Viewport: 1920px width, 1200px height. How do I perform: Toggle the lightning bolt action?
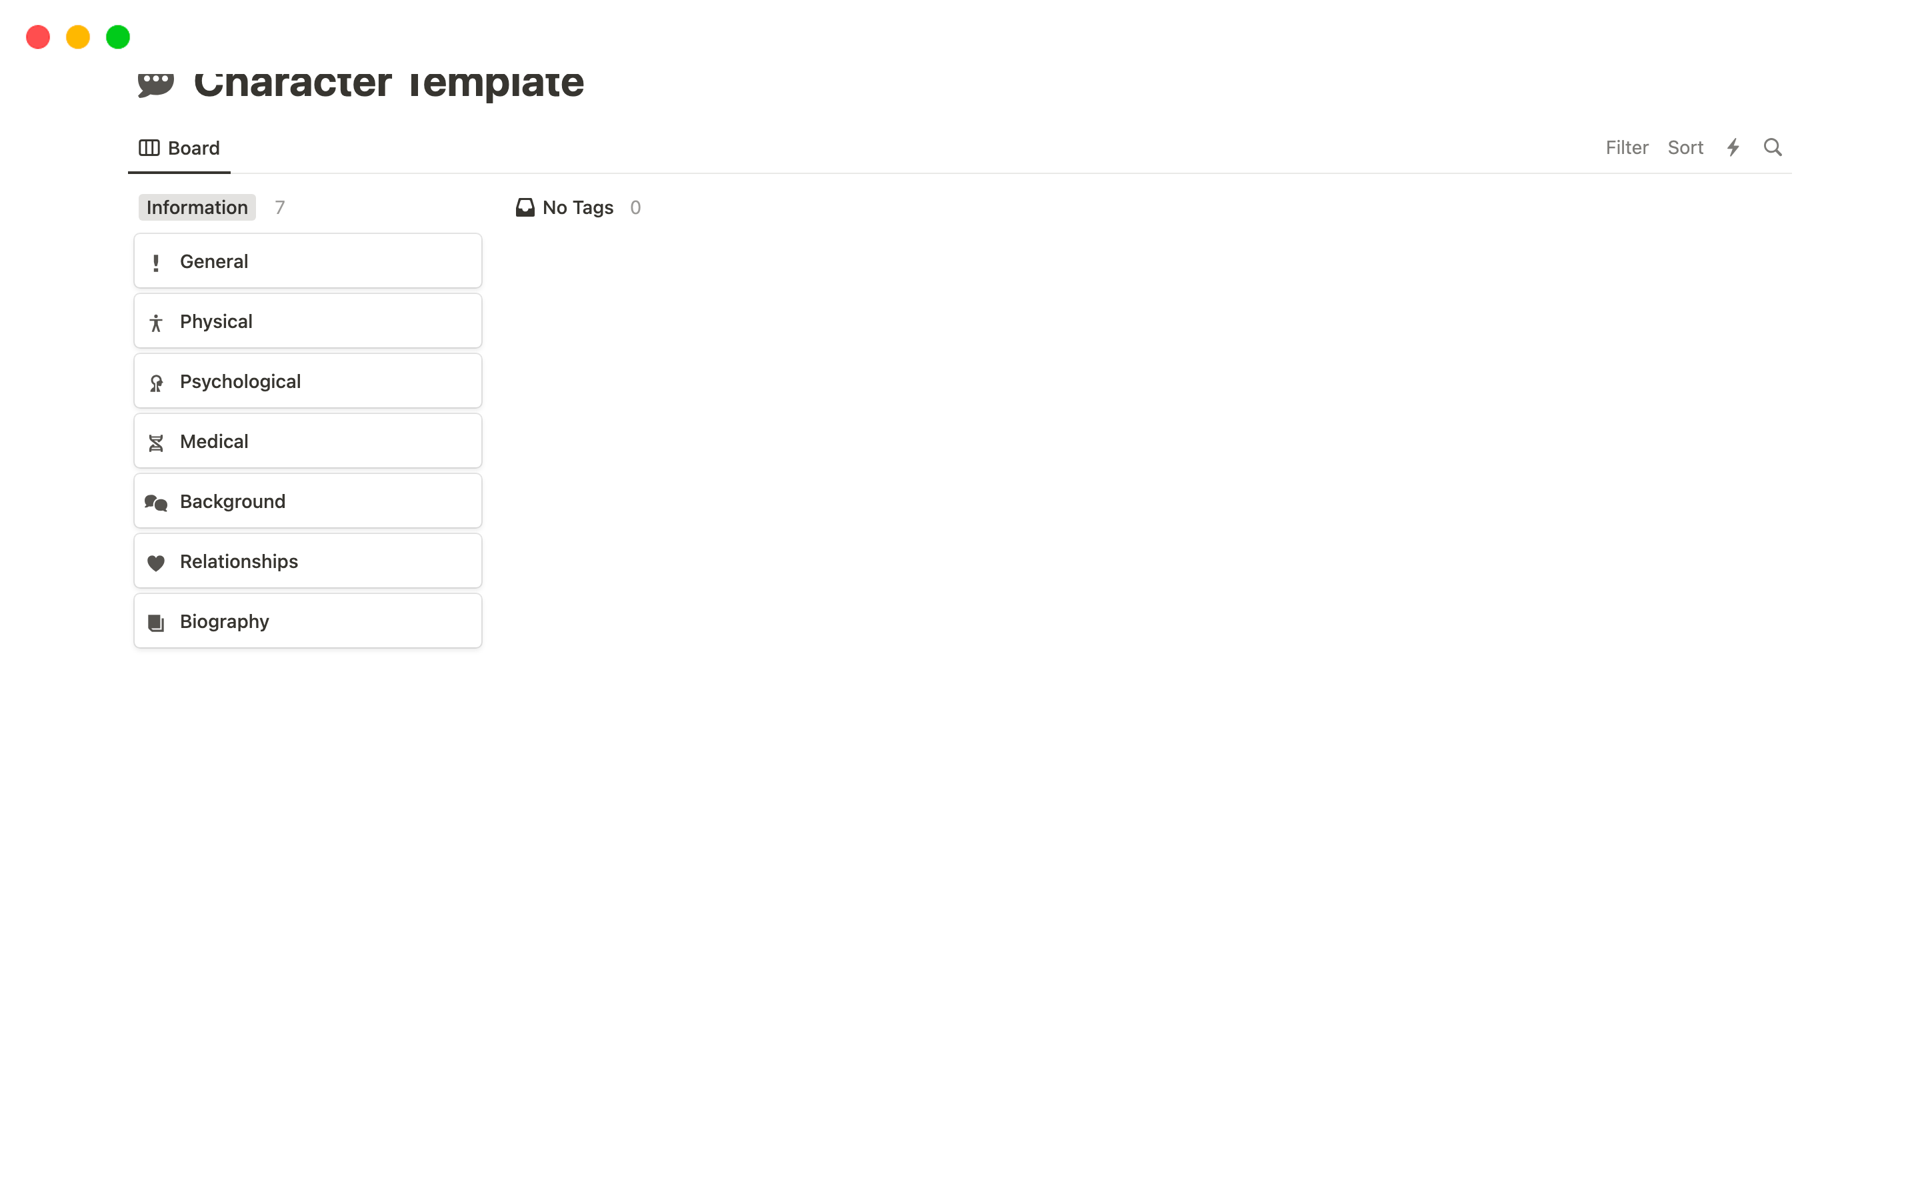tap(1733, 148)
